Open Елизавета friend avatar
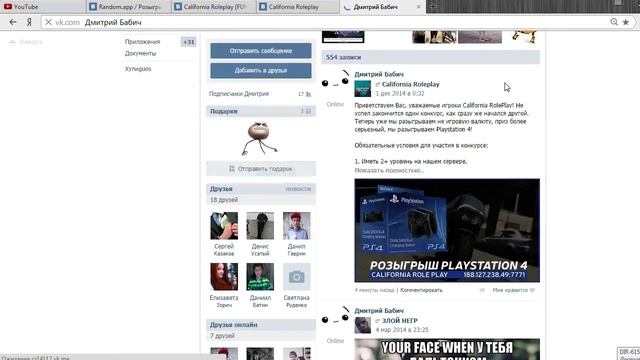The height and width of the screenshot is (360, 640). (224, 277)
